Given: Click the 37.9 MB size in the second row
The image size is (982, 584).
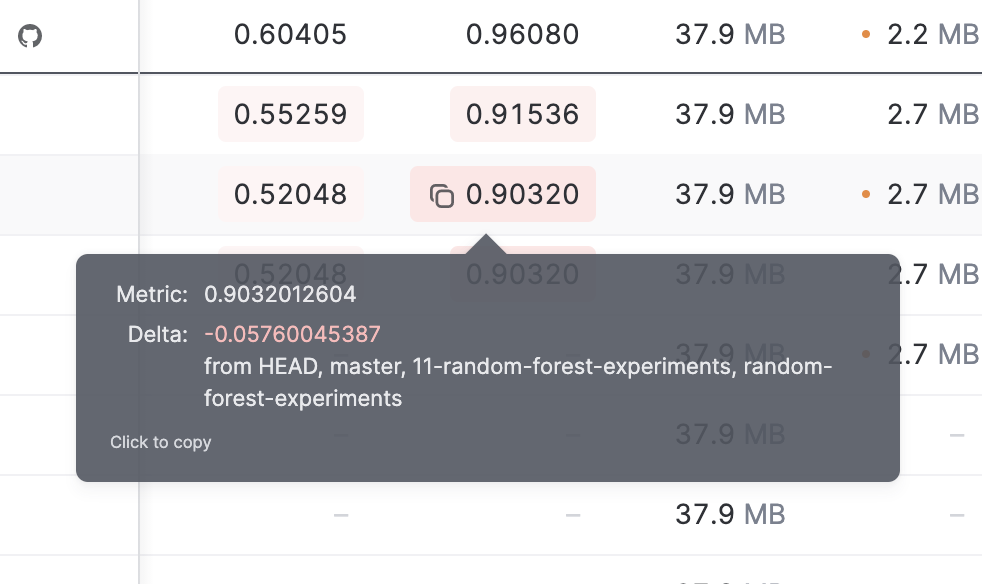Looking at the screenshot, I should pos(729,114).
